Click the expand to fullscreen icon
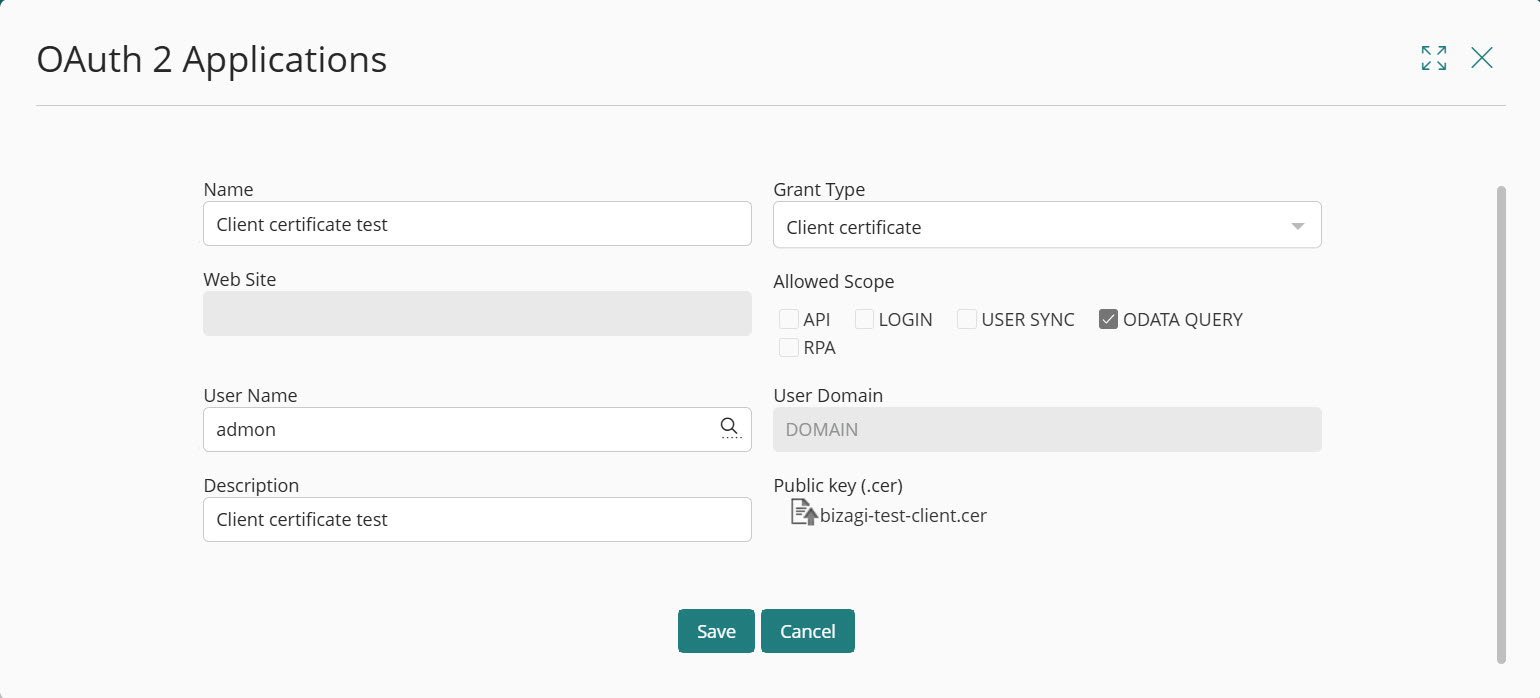1540x698 pixels. pyautogui.click(x=1433, y=58)
